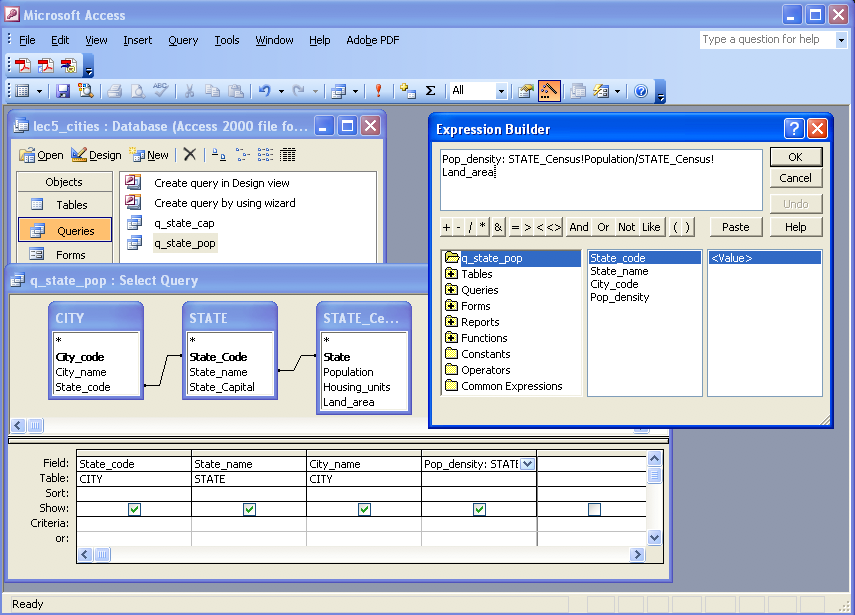Expand the Tables folder in Expression Builder
Image resolution: width=855 pixels, height=615 pixels.
pos(452,274)
